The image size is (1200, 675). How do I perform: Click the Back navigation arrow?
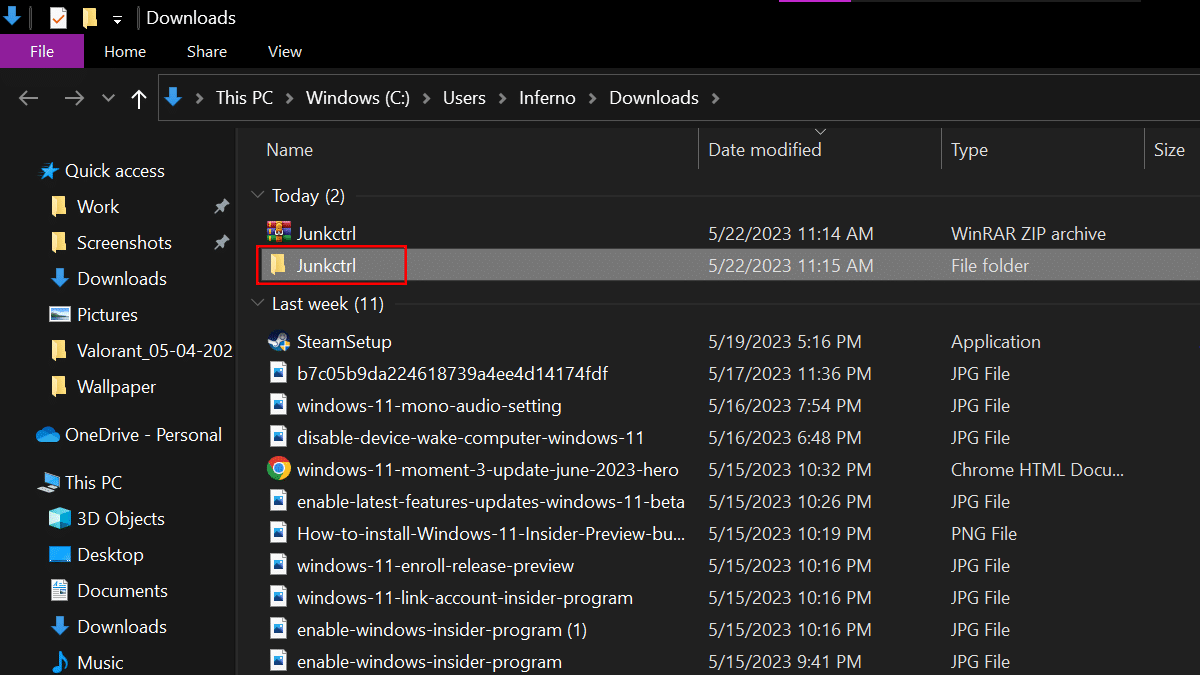click(x=28, y=98)
